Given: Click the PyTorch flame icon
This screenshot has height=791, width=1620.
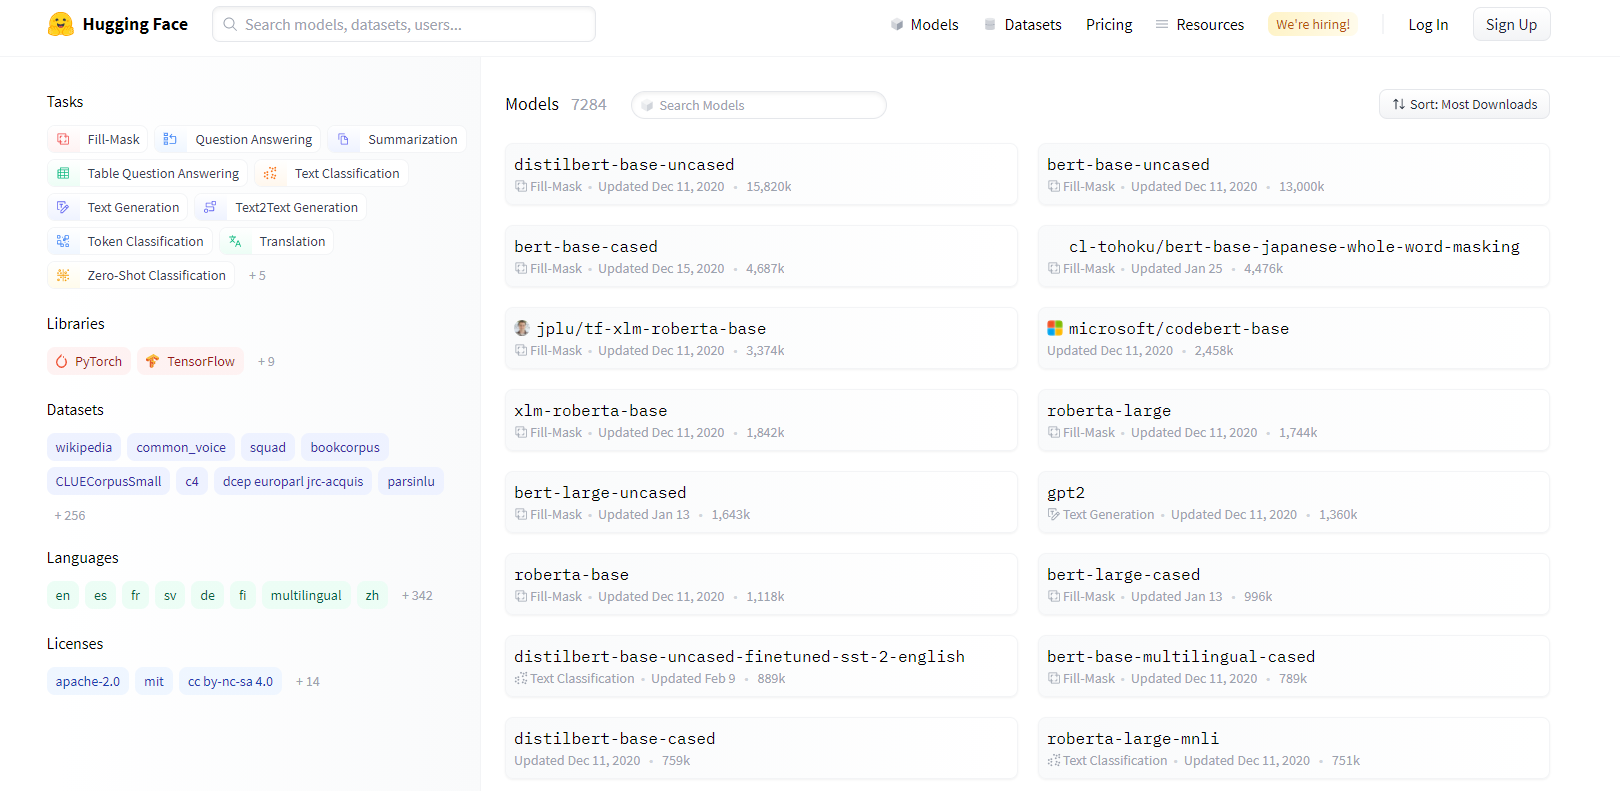Looking at the screenshot, I should (62, 361).
